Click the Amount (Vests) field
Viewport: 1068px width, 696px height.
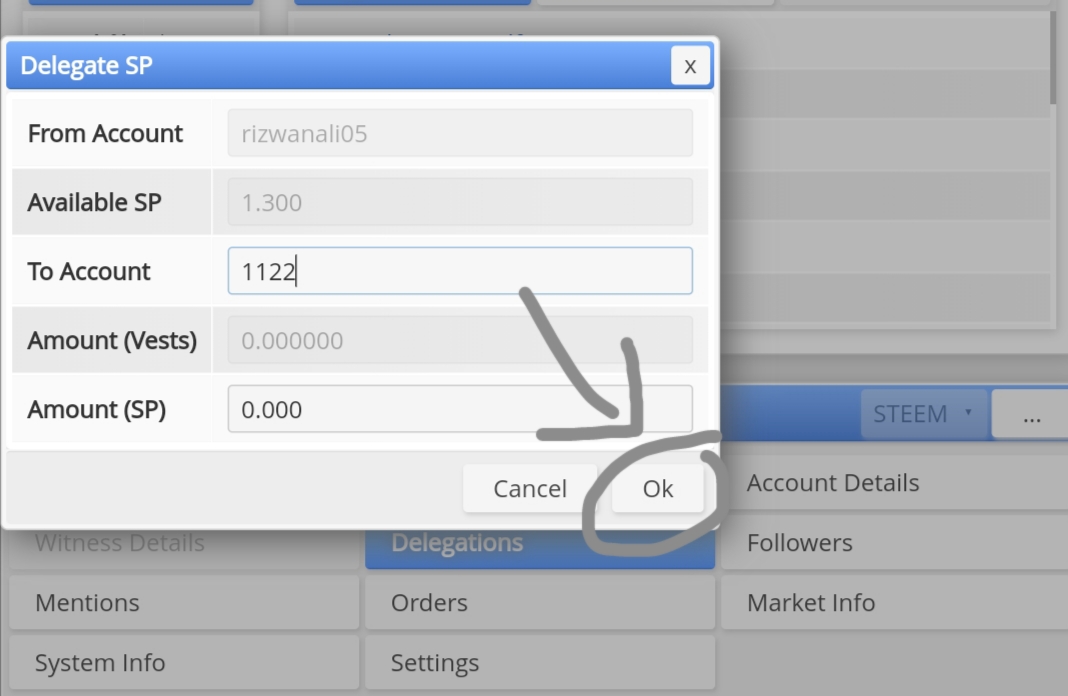coord(460,340)
